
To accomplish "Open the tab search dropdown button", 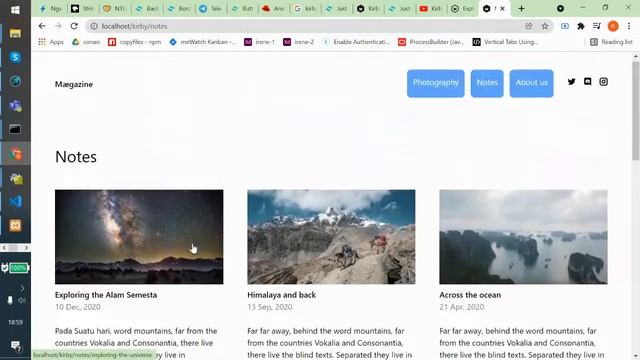I will click(x=560, y=9).
